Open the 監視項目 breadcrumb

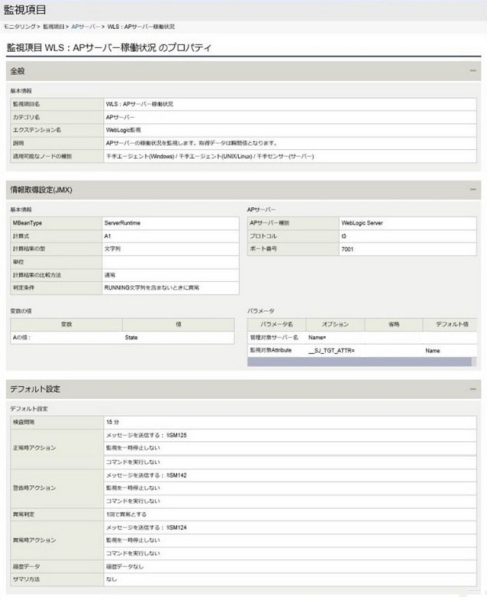pyautogui.click(x=54, y=26)
